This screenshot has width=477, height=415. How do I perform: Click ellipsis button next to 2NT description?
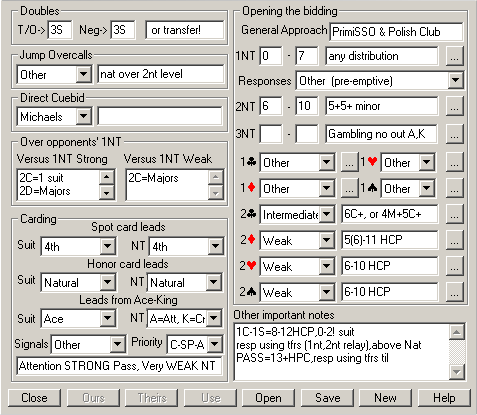tap(454, 106)
